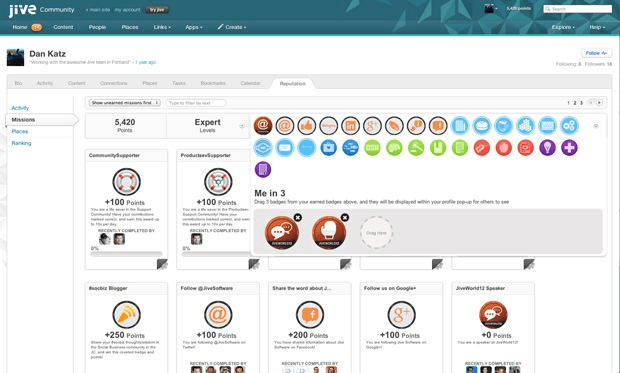Click the Facebook badge in Share the word card
Image resolution: width=620 pixels, height=373 pixels.
click(310, 315)
